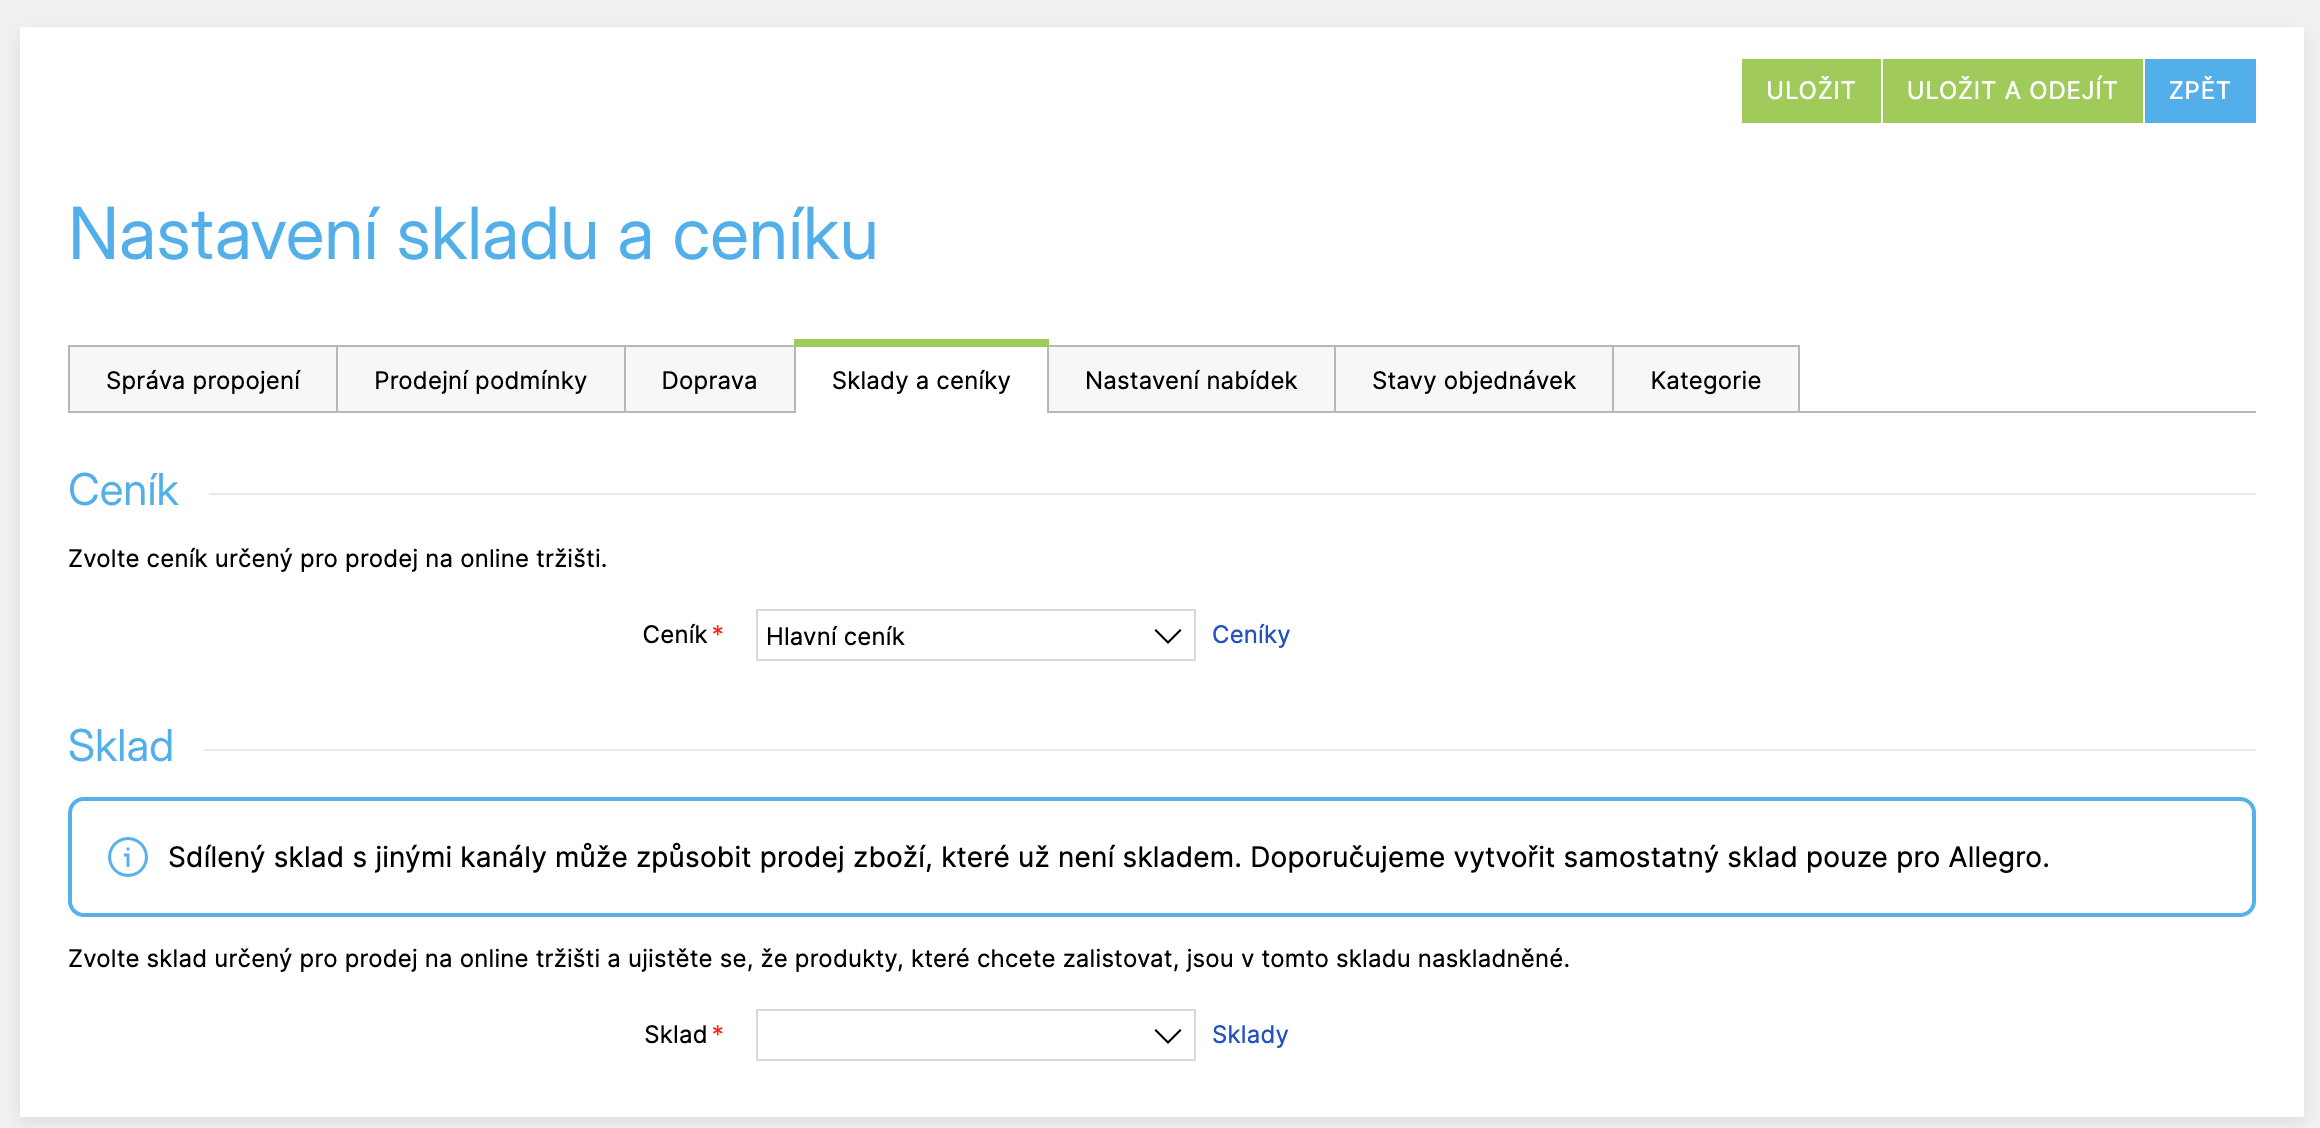Image resolution: width=2320 pixels, height=1128 pixels.
Task: Click the Ceník dropdown chevron arrow
Action: pos(1167,636)
